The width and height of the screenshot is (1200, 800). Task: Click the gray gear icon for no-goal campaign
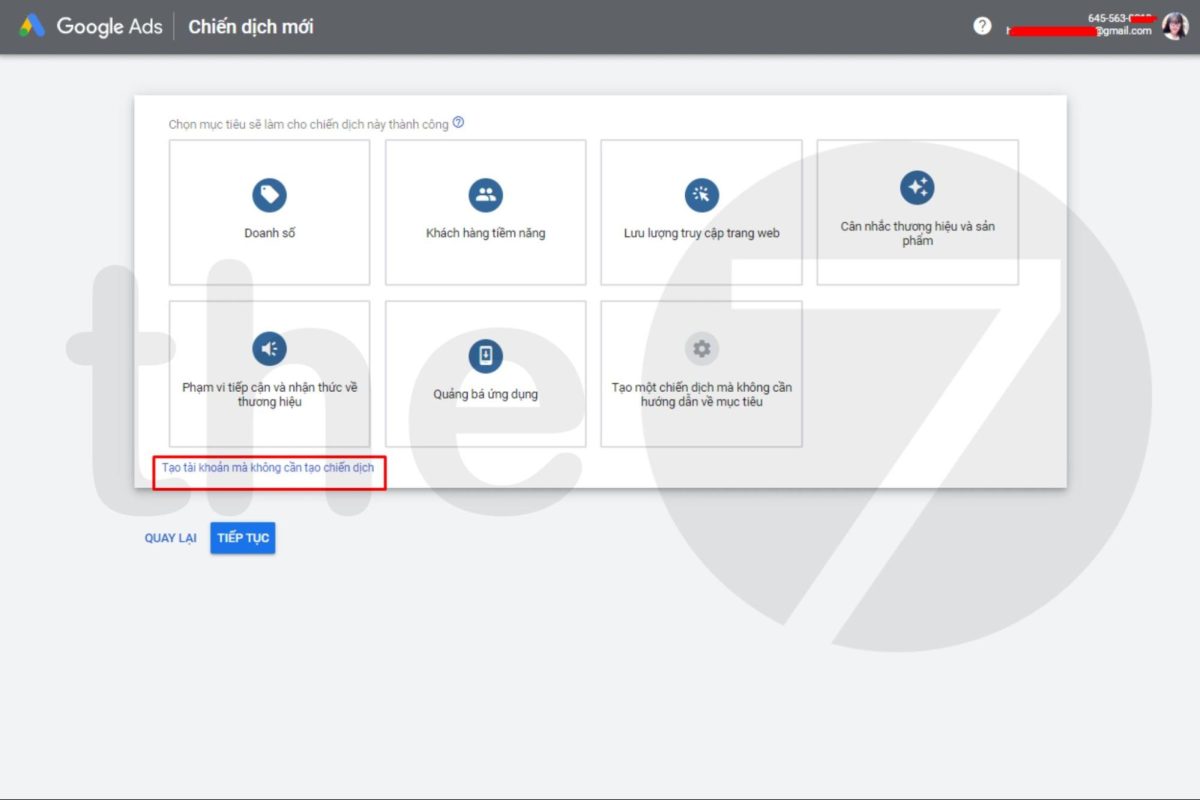(x=701, y=348)
